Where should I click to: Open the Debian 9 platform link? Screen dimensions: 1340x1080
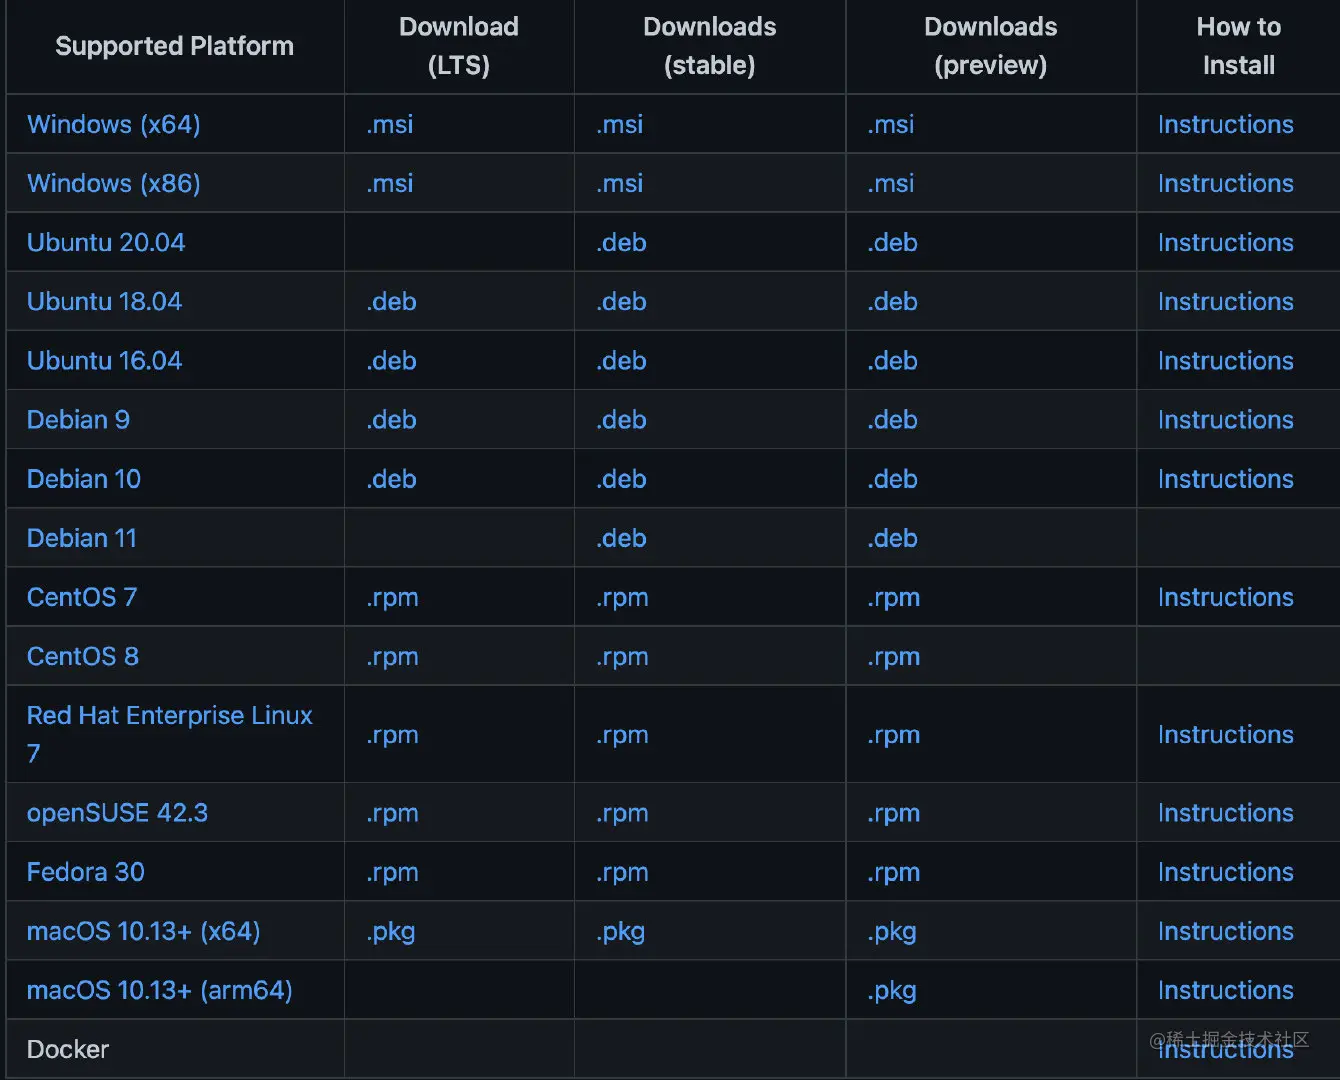78,419
